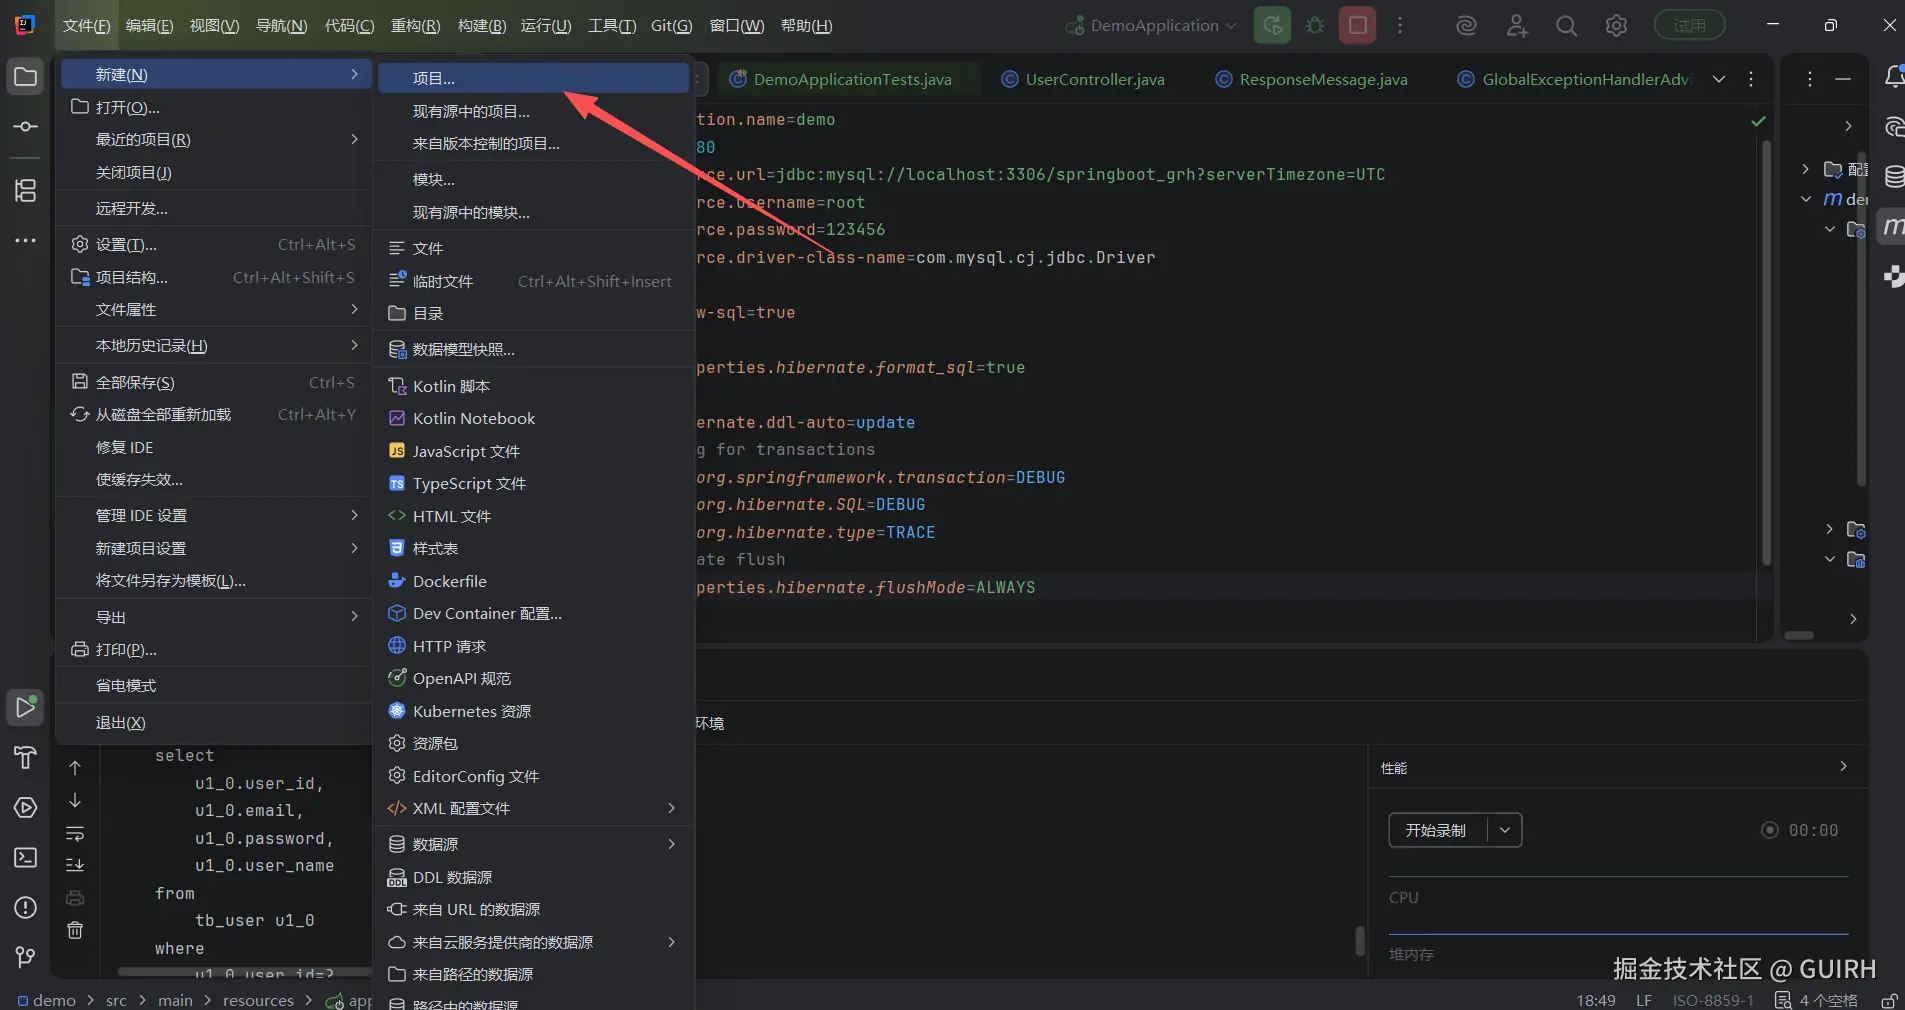
Task: Open AI assistant swirl icon in toolbar
Action: click(x=1466, y=26)
